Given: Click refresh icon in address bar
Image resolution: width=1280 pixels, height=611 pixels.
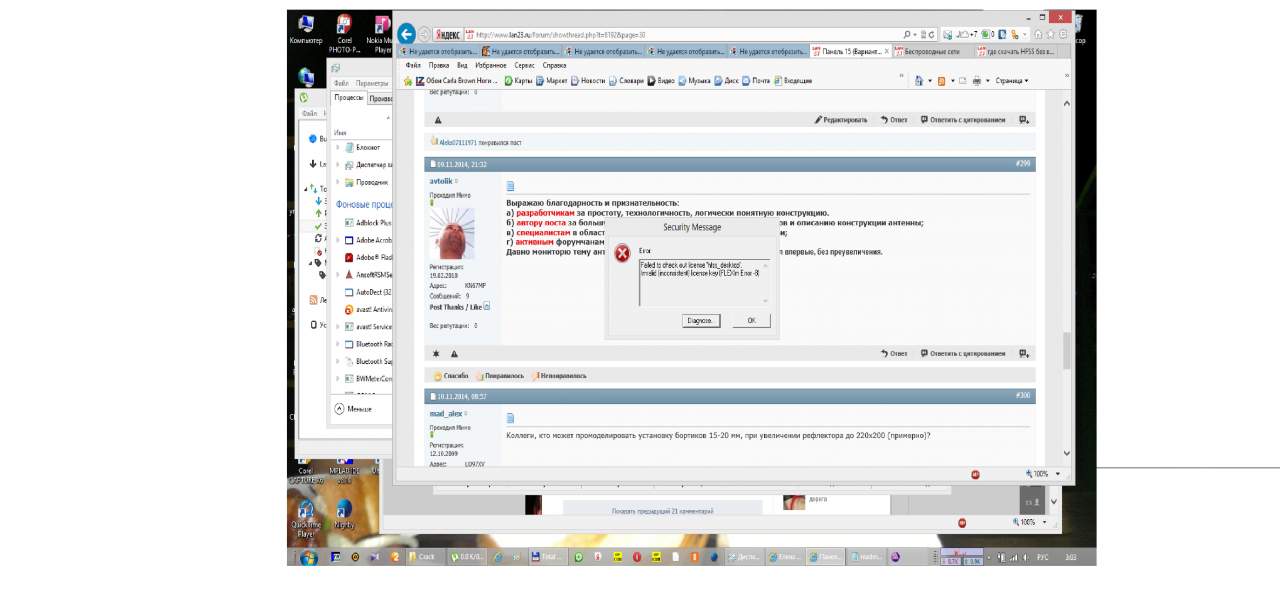Looking at the screenshot, I should coord(932,34).
